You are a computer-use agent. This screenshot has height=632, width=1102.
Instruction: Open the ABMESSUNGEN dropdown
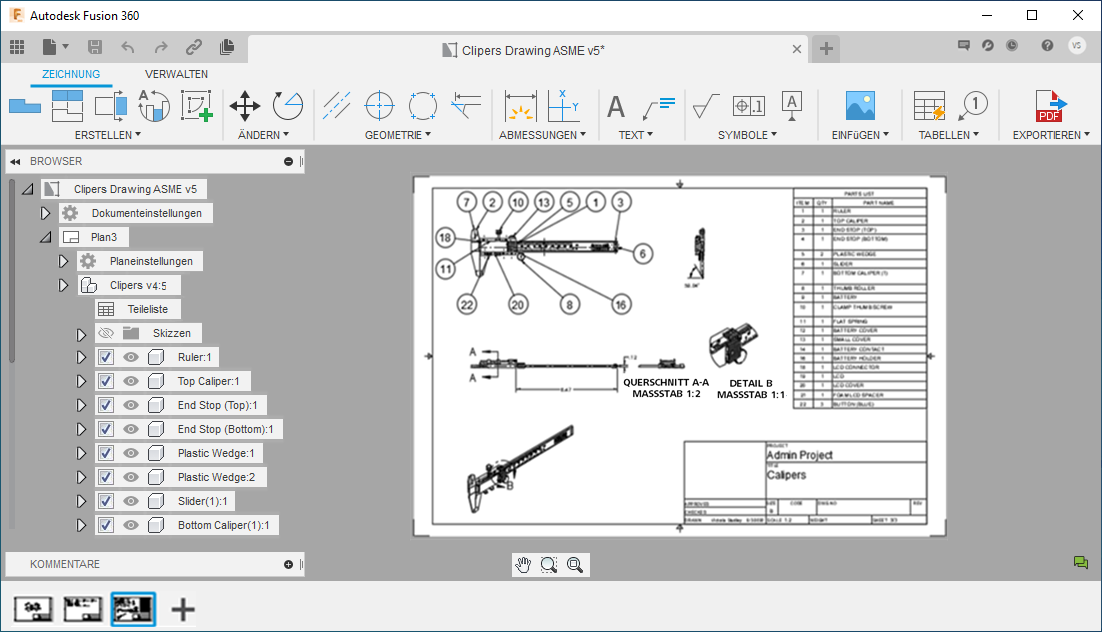tap(543, 135)
